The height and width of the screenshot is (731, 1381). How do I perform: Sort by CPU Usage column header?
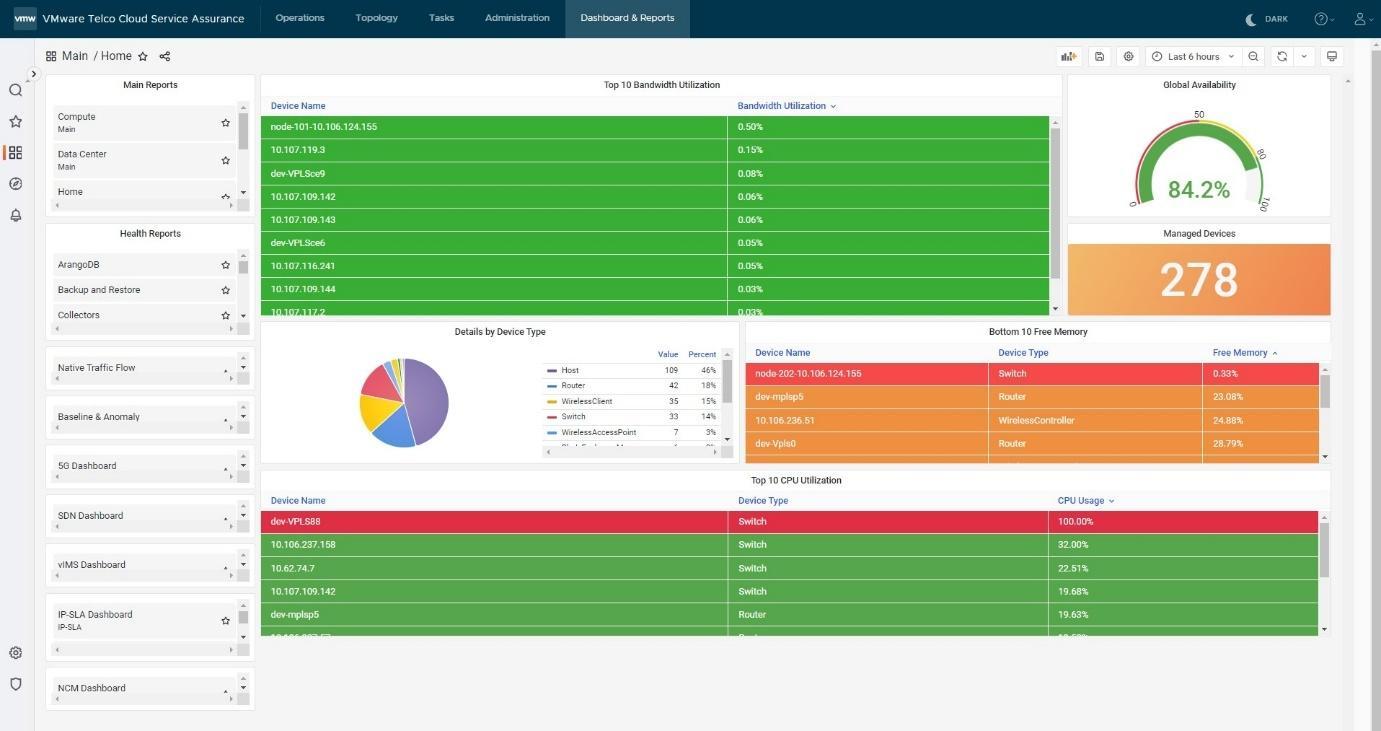click(1085, 501)
